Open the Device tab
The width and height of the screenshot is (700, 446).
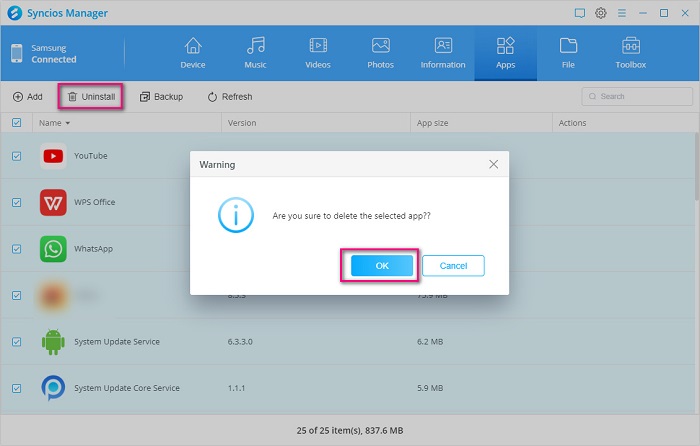point(193,52)
